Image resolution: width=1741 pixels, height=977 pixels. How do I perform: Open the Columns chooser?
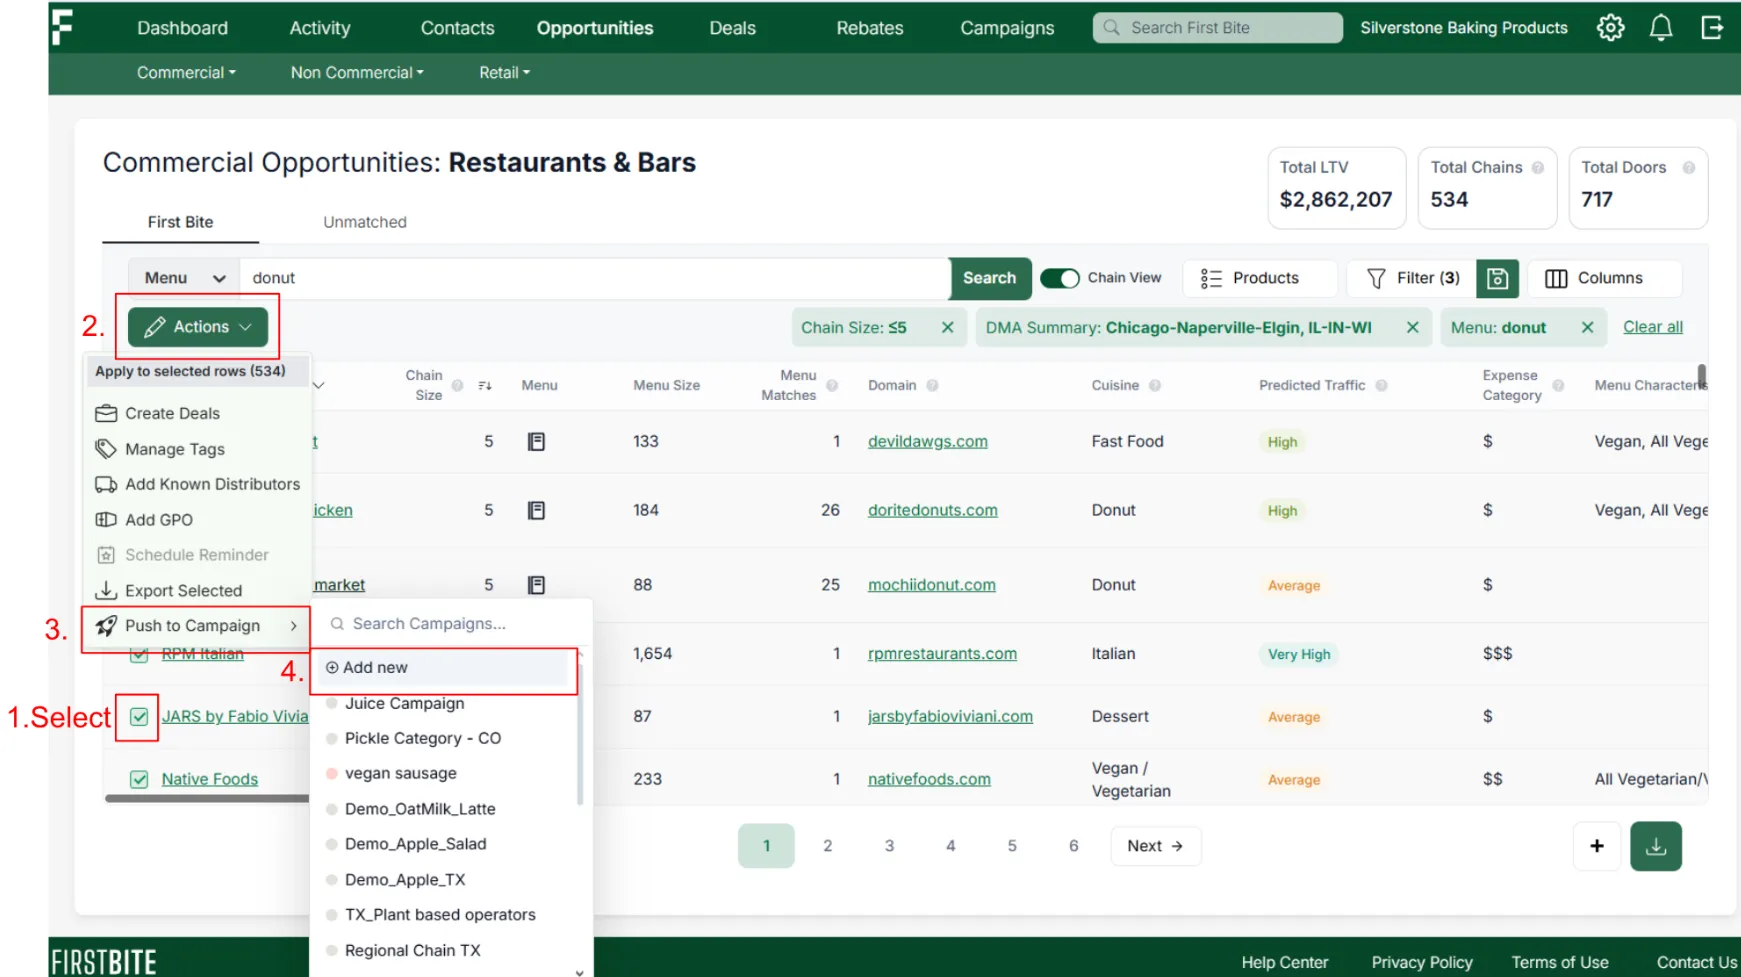[1604, 278]
